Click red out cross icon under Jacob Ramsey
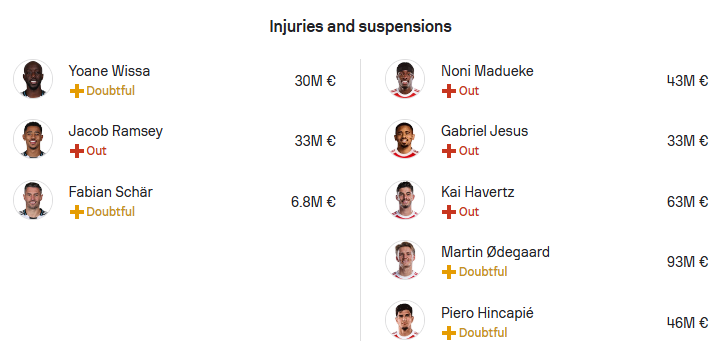 coord(77,151)
